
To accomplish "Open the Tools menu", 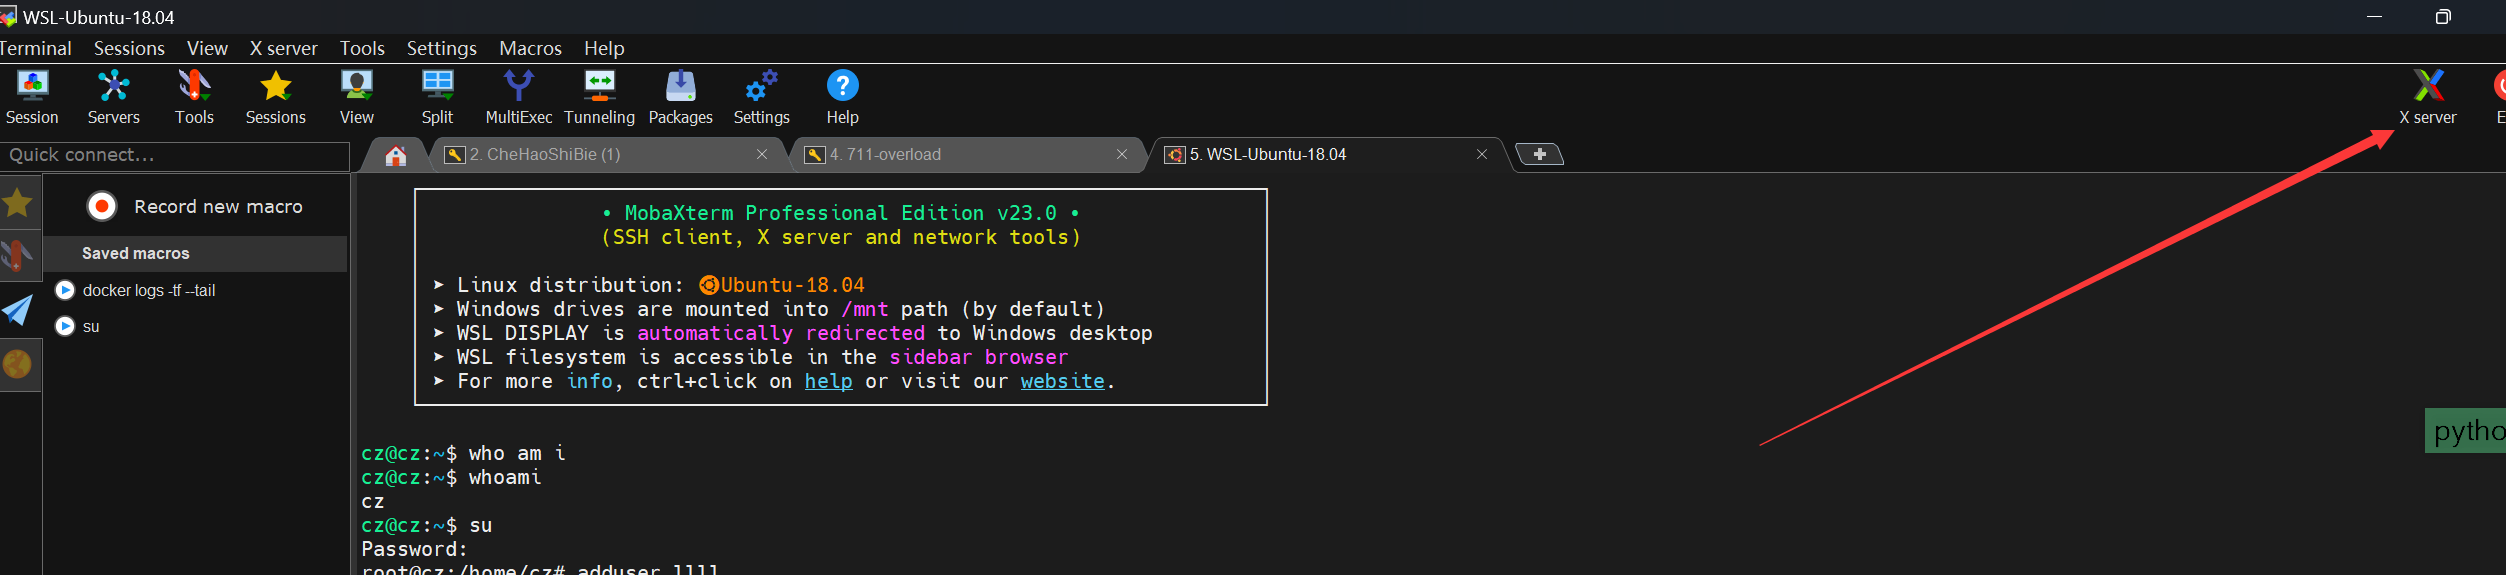I will coord(362,48).
